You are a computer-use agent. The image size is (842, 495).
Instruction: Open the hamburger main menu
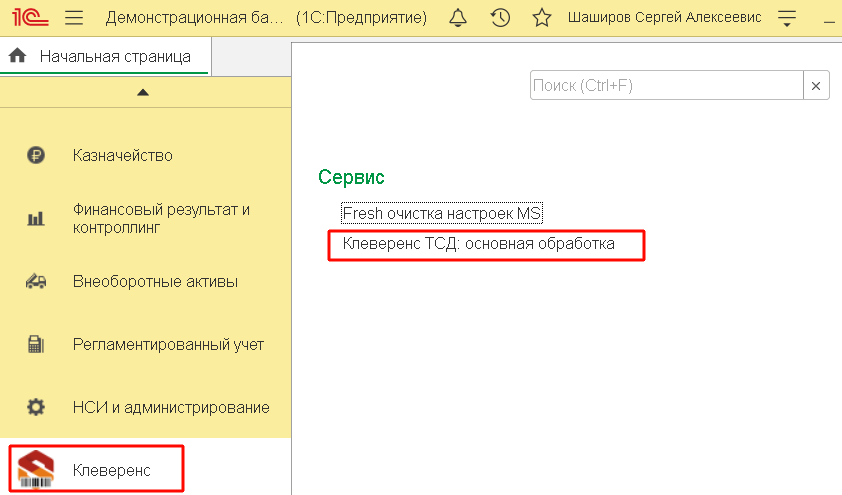pyautogui.click(x=74, y=18)
